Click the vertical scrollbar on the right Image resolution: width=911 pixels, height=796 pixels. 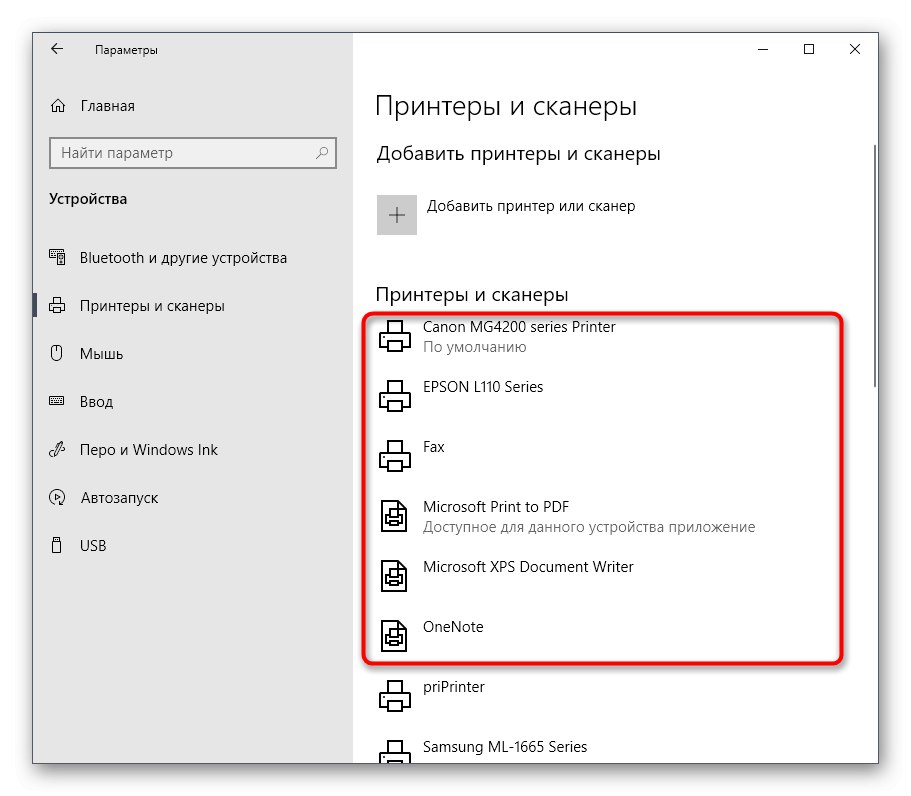coord(874,266)
